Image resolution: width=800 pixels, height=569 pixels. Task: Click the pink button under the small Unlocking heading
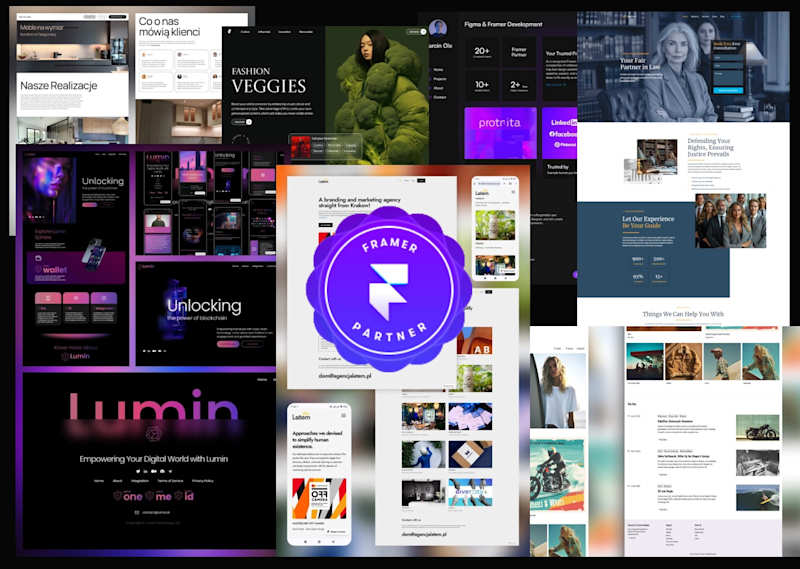coord(89,205)
